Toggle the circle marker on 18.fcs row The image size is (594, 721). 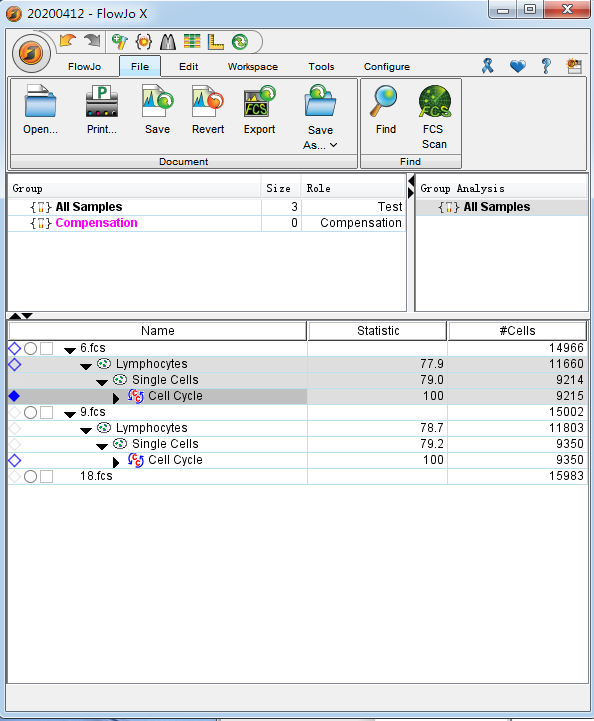30,476
